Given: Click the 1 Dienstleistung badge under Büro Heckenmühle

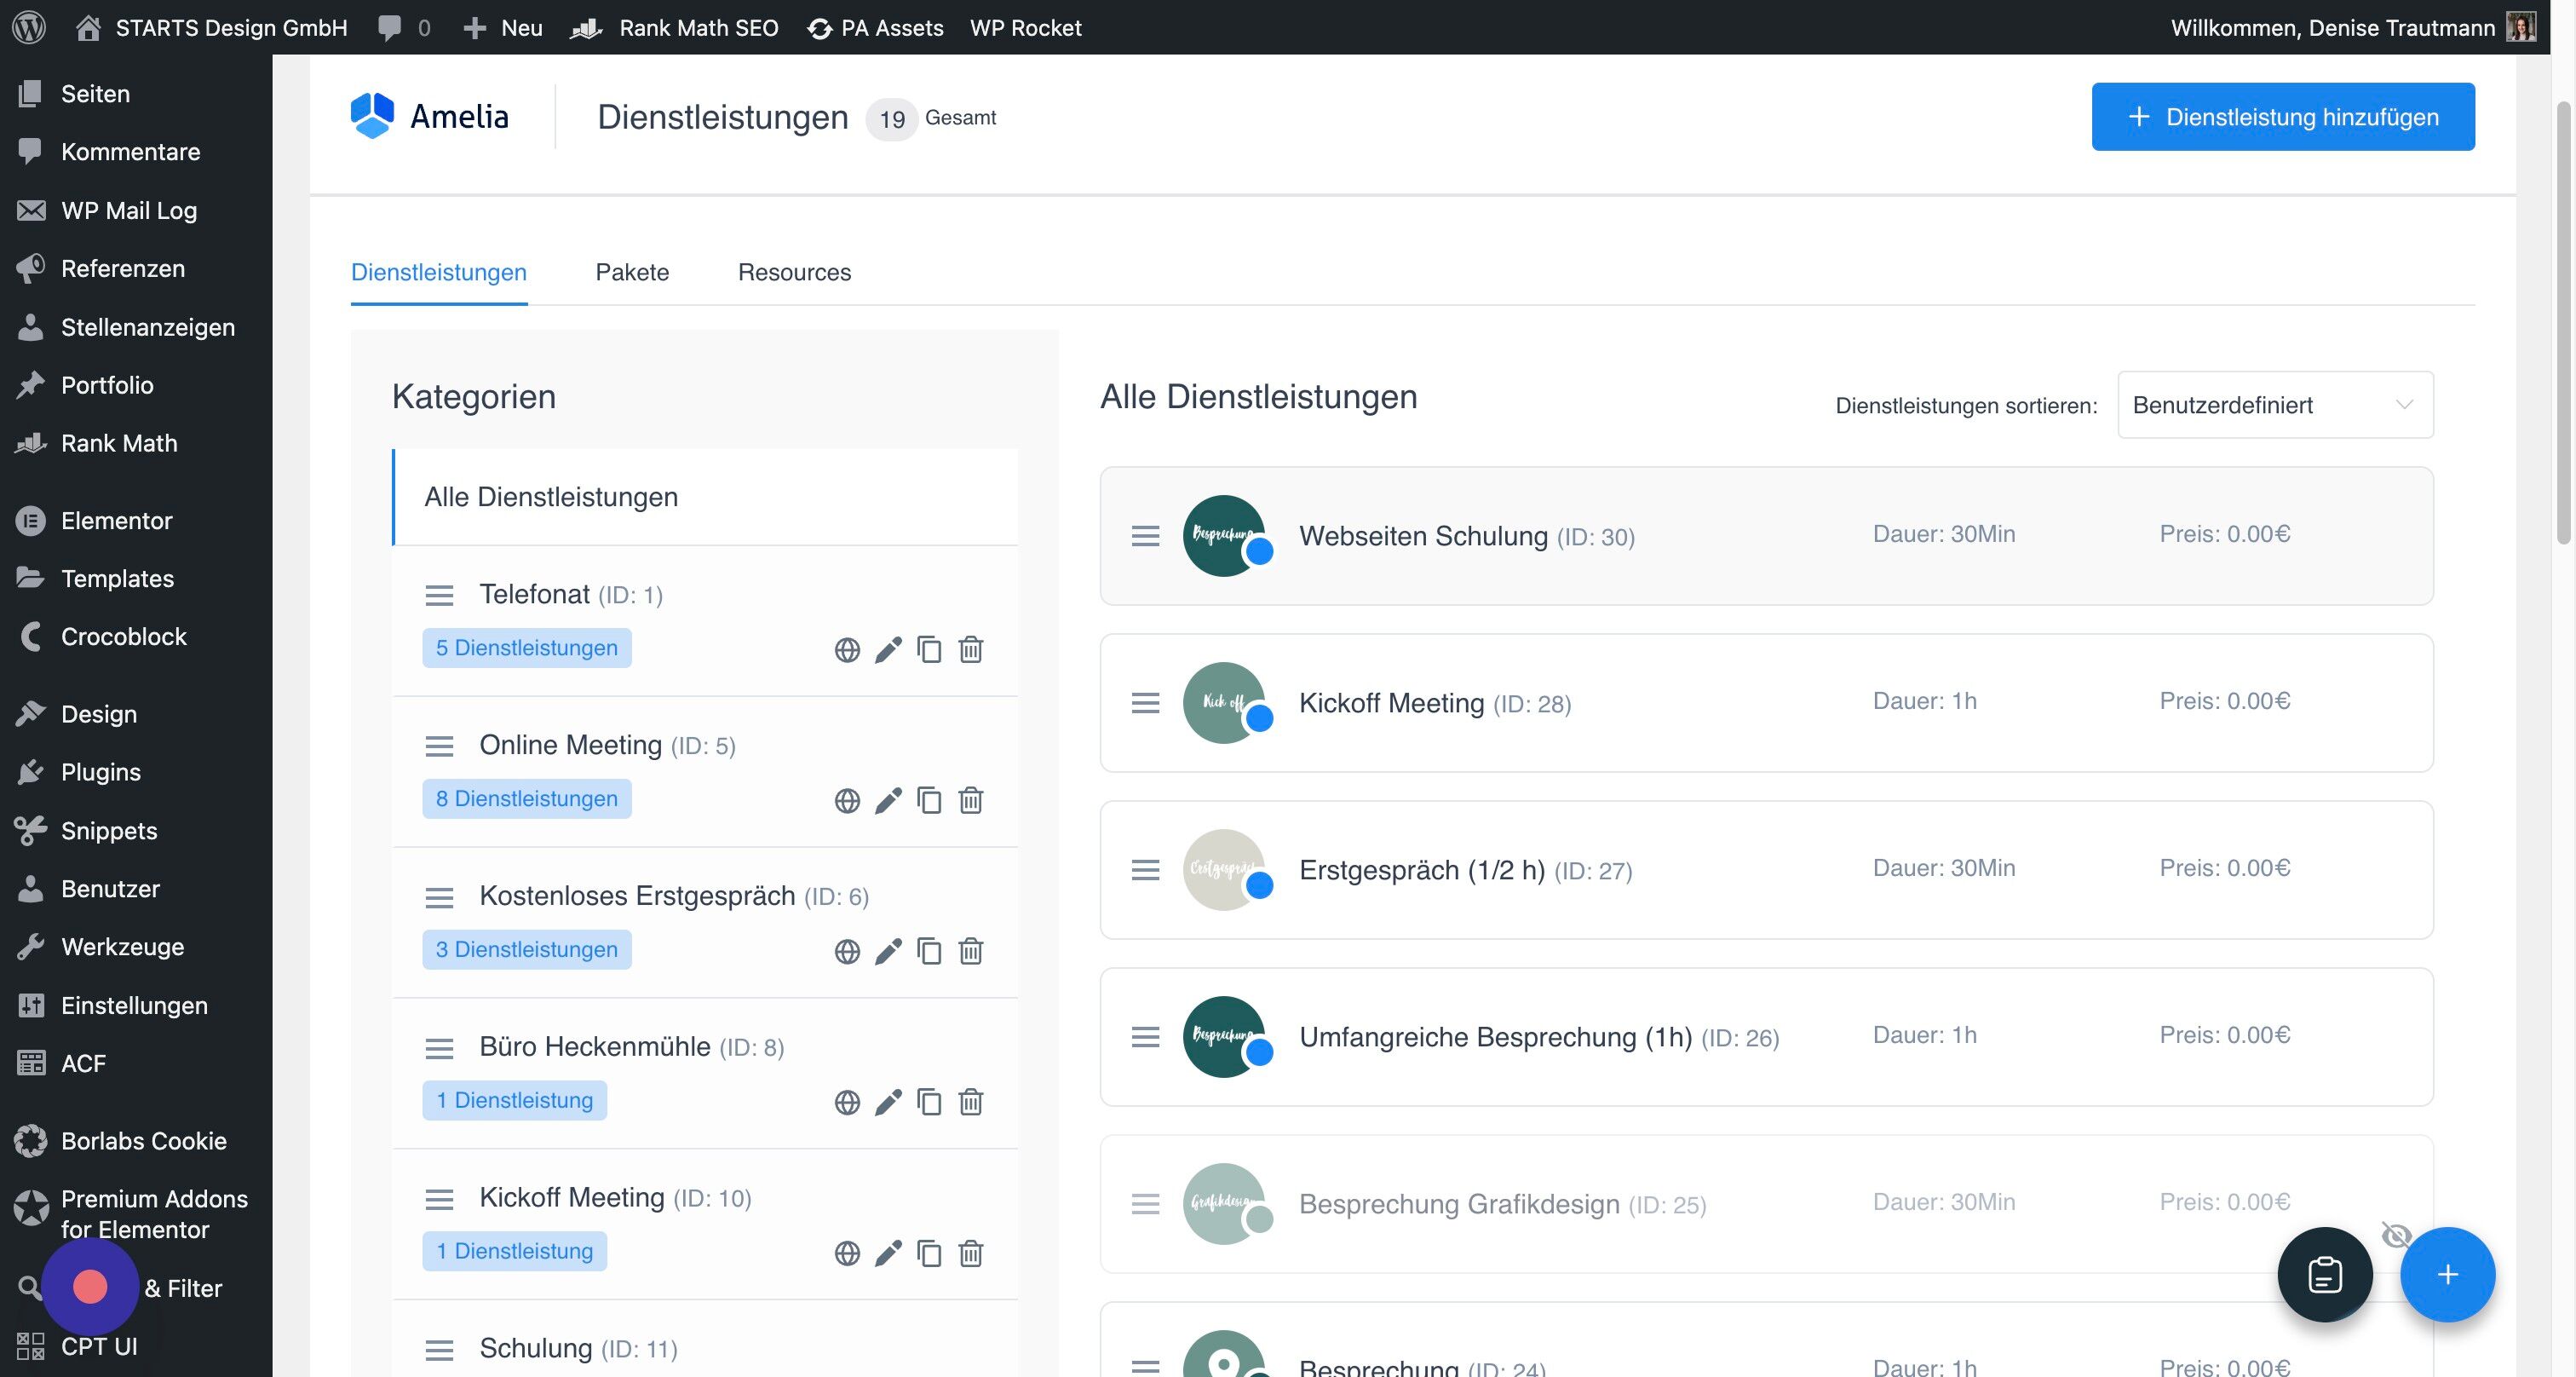Looking at the screenshot, I should [514, 1101].
